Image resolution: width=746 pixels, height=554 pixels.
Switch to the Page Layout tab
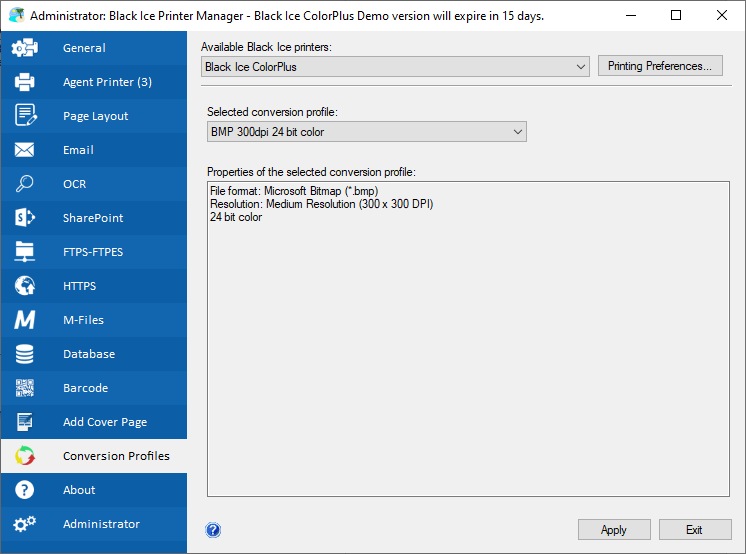coord(95,116)
